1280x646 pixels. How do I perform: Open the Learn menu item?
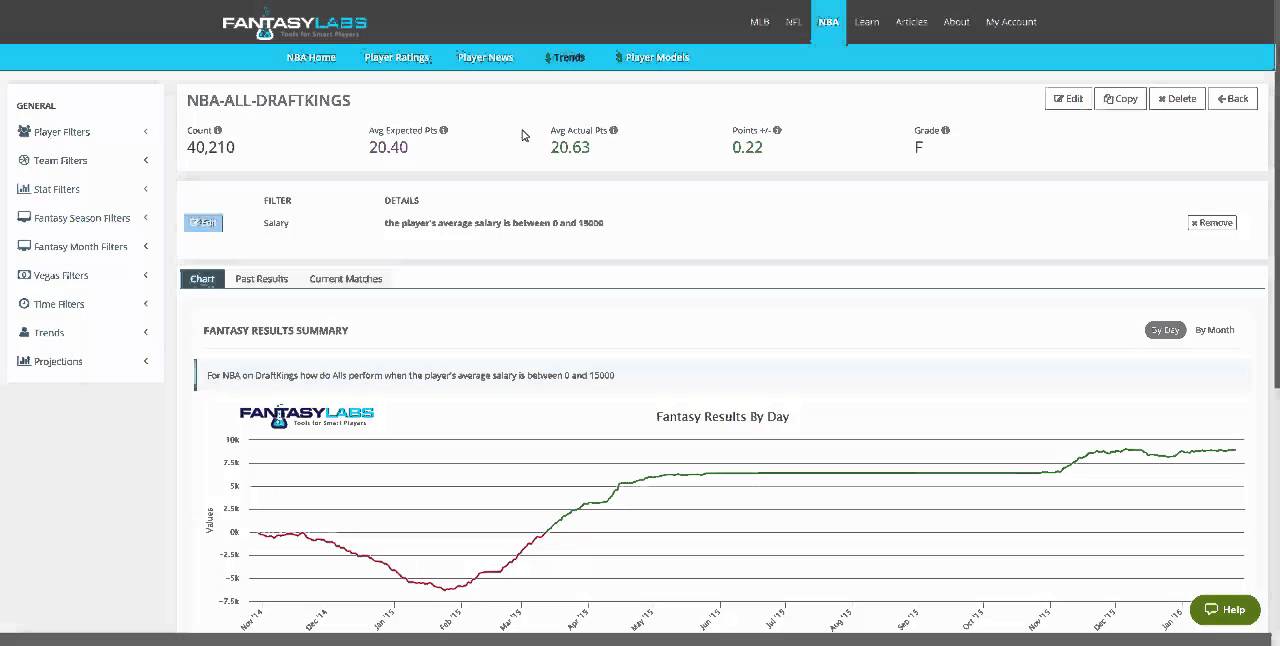[867, 22]
